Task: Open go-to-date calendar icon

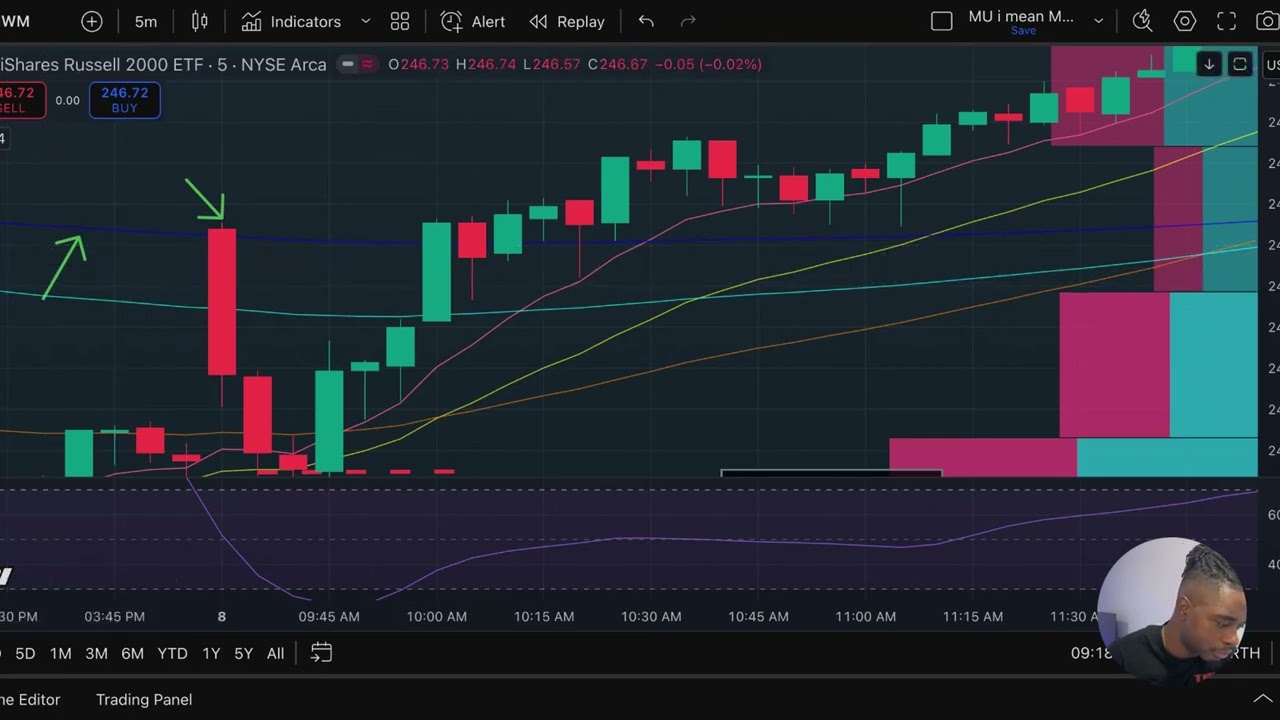Action: pos(321,653)
